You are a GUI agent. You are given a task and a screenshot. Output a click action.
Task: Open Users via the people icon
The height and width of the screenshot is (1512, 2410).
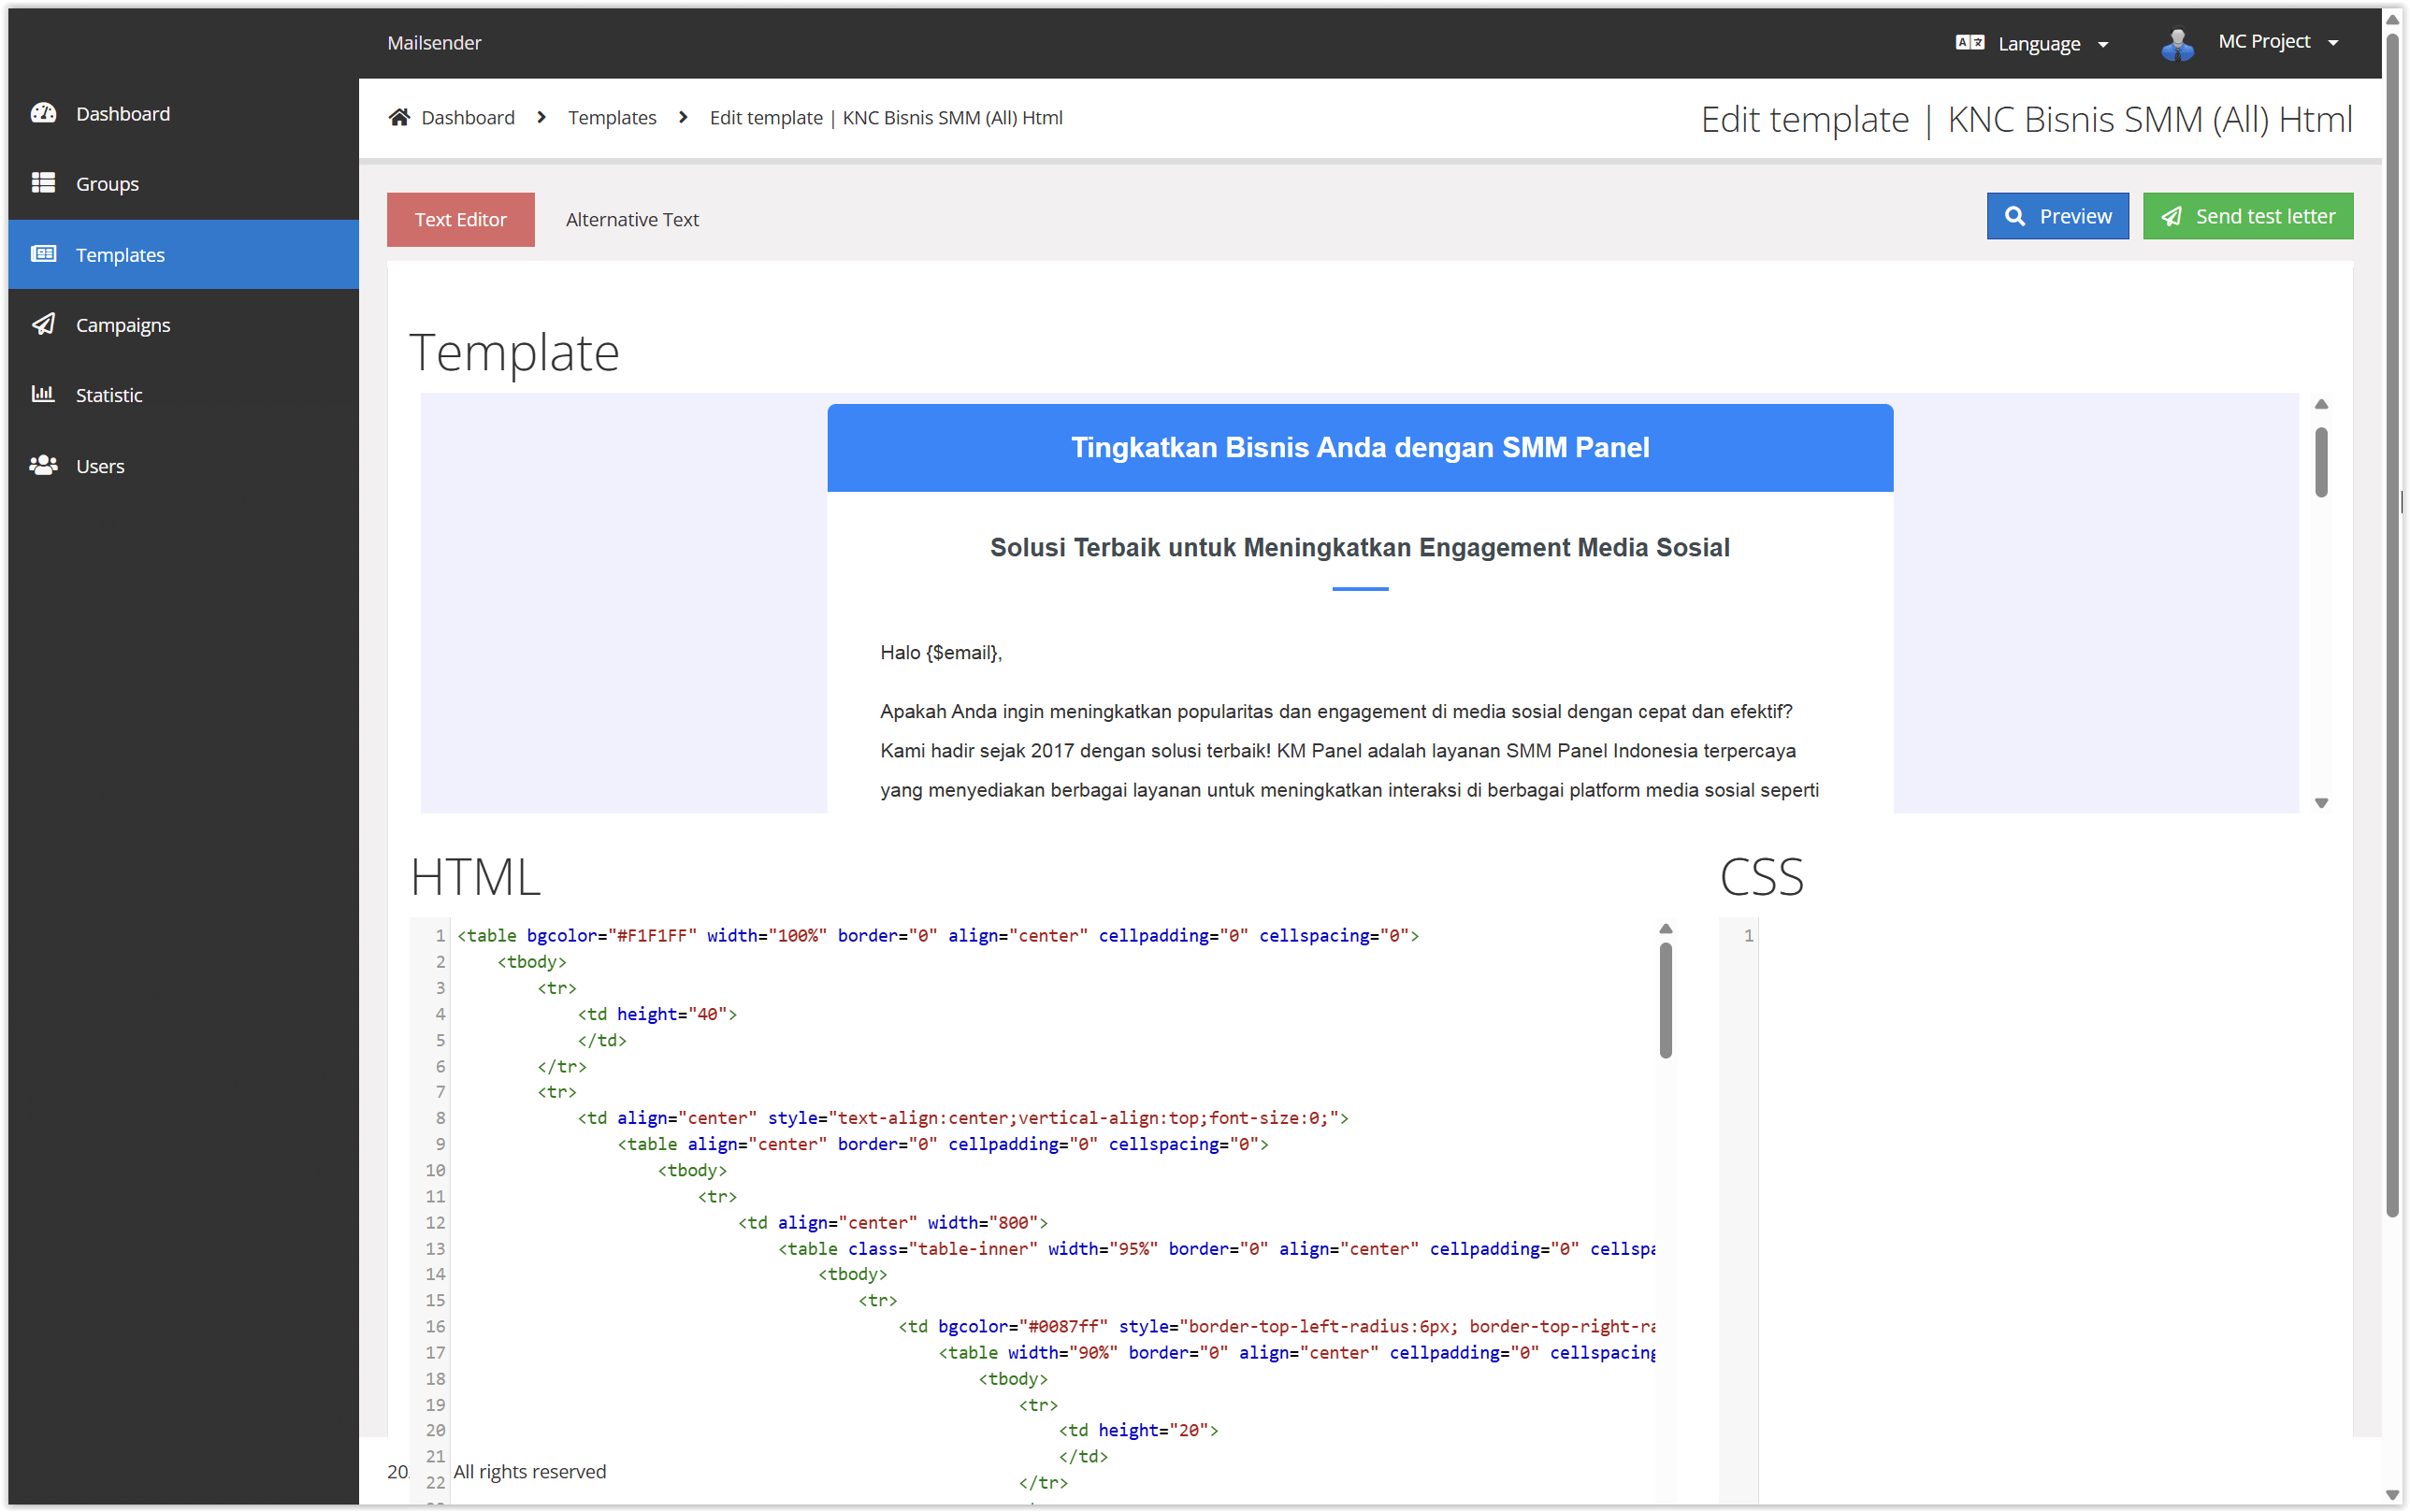coord(44,465)
